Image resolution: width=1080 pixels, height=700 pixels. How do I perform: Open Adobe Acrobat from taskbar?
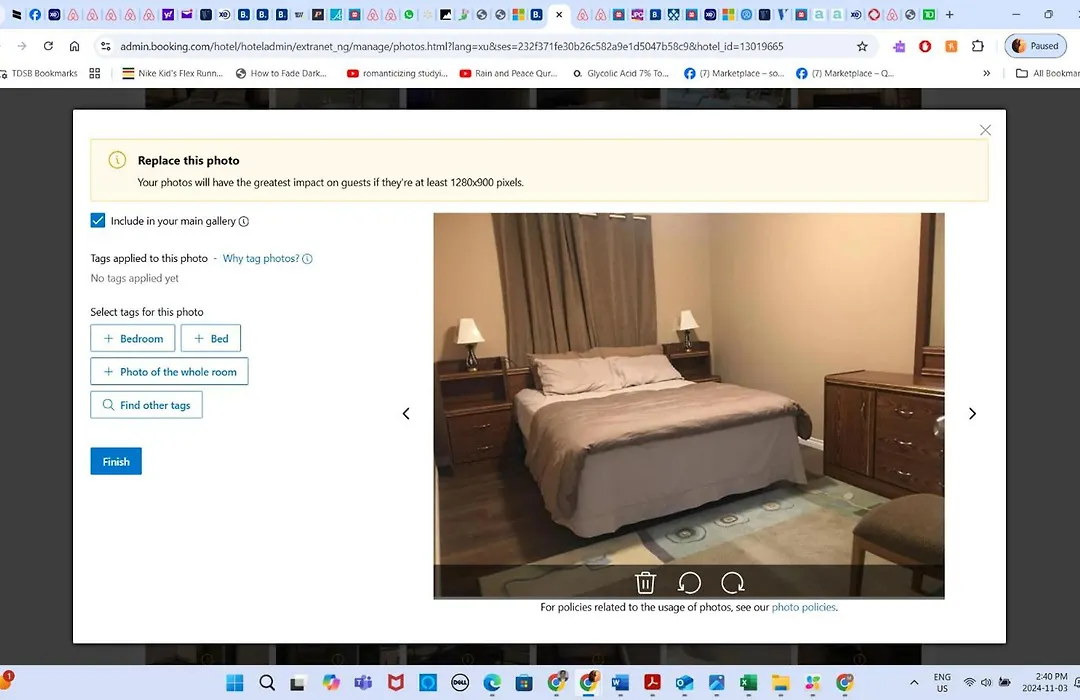click(652, 683)
